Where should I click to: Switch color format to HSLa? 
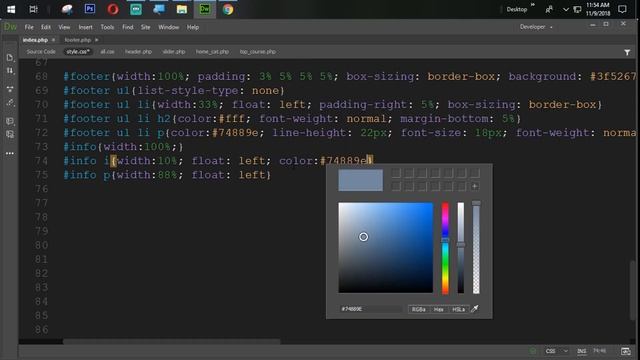pyautogui.click(x=458, y=309)
